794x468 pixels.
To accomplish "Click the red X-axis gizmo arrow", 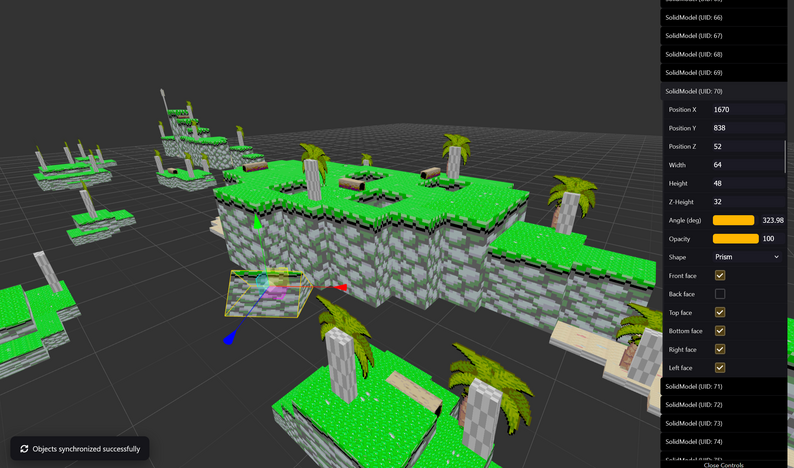I will 339,288.
